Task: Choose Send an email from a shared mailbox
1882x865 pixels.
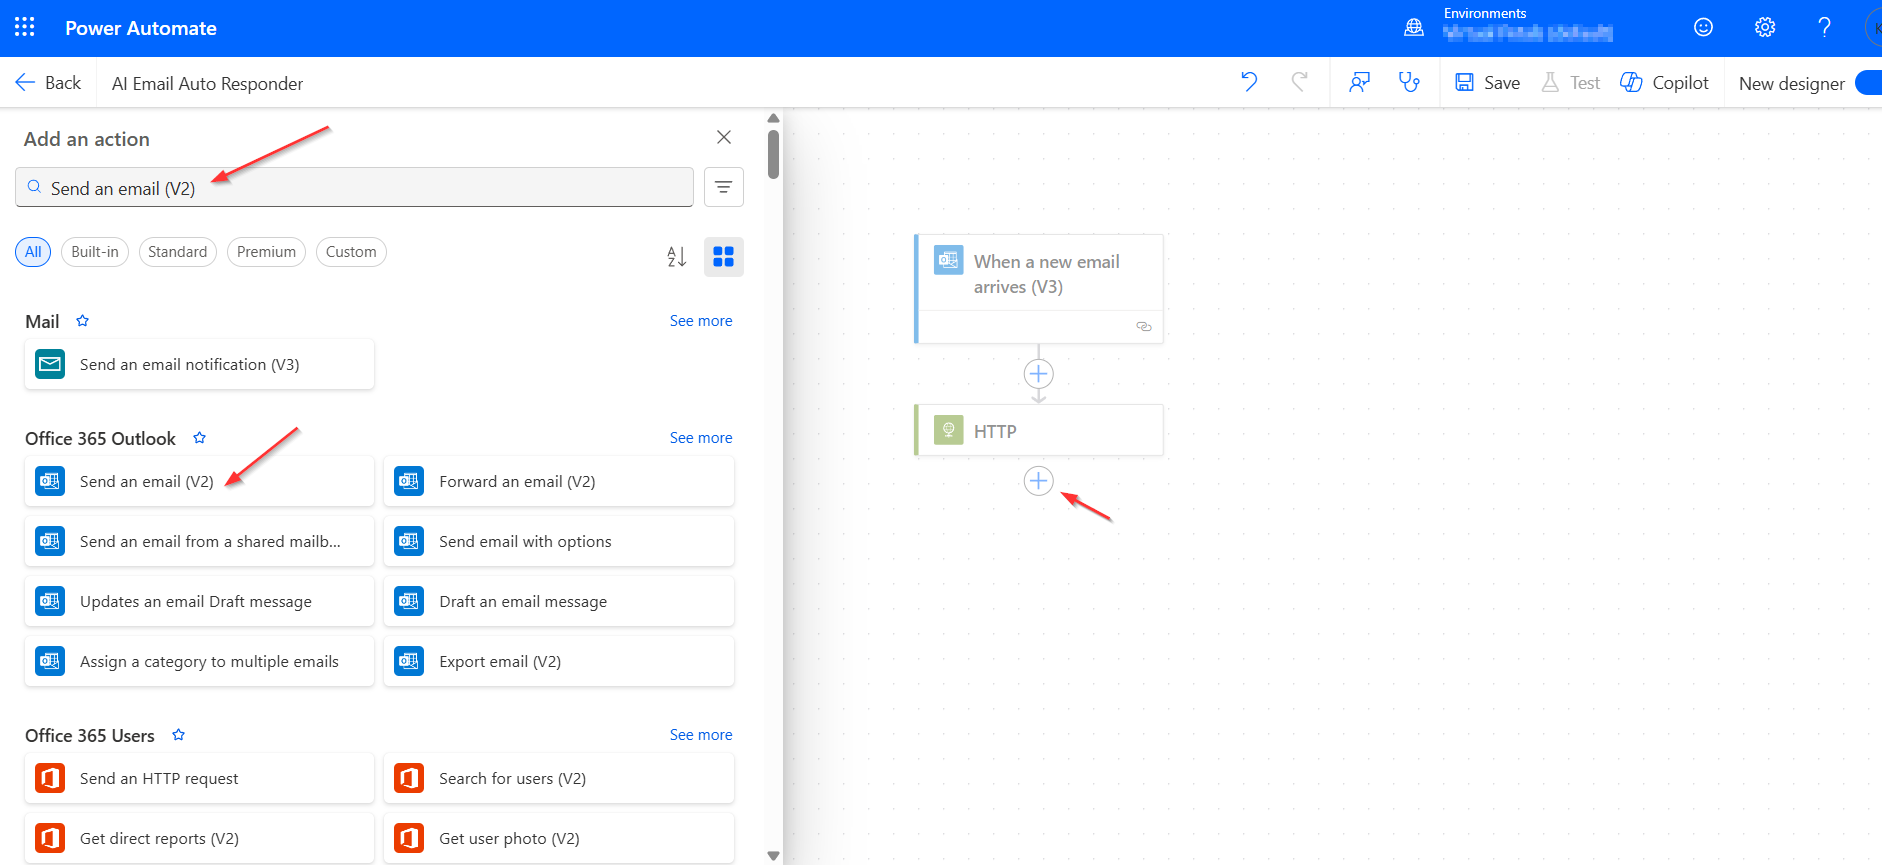Action: [199, 541]
